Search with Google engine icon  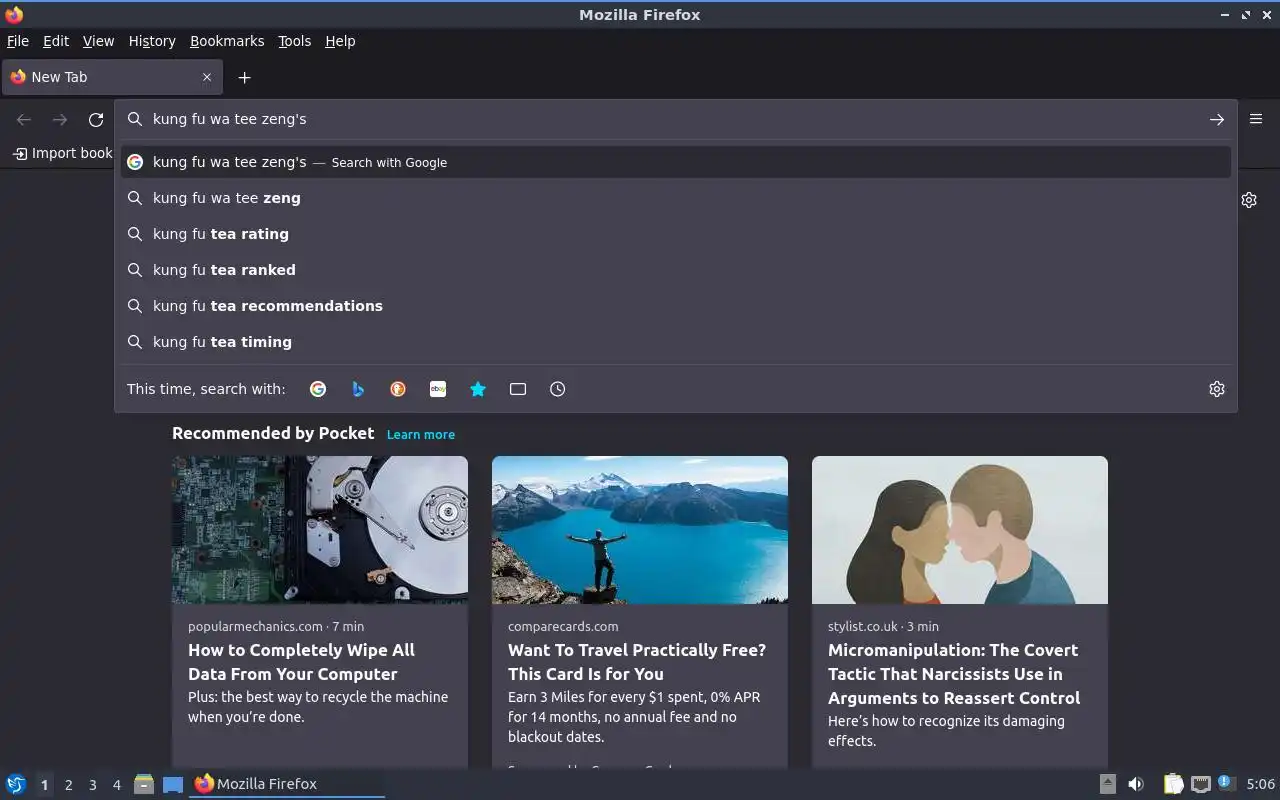(318, 389)
